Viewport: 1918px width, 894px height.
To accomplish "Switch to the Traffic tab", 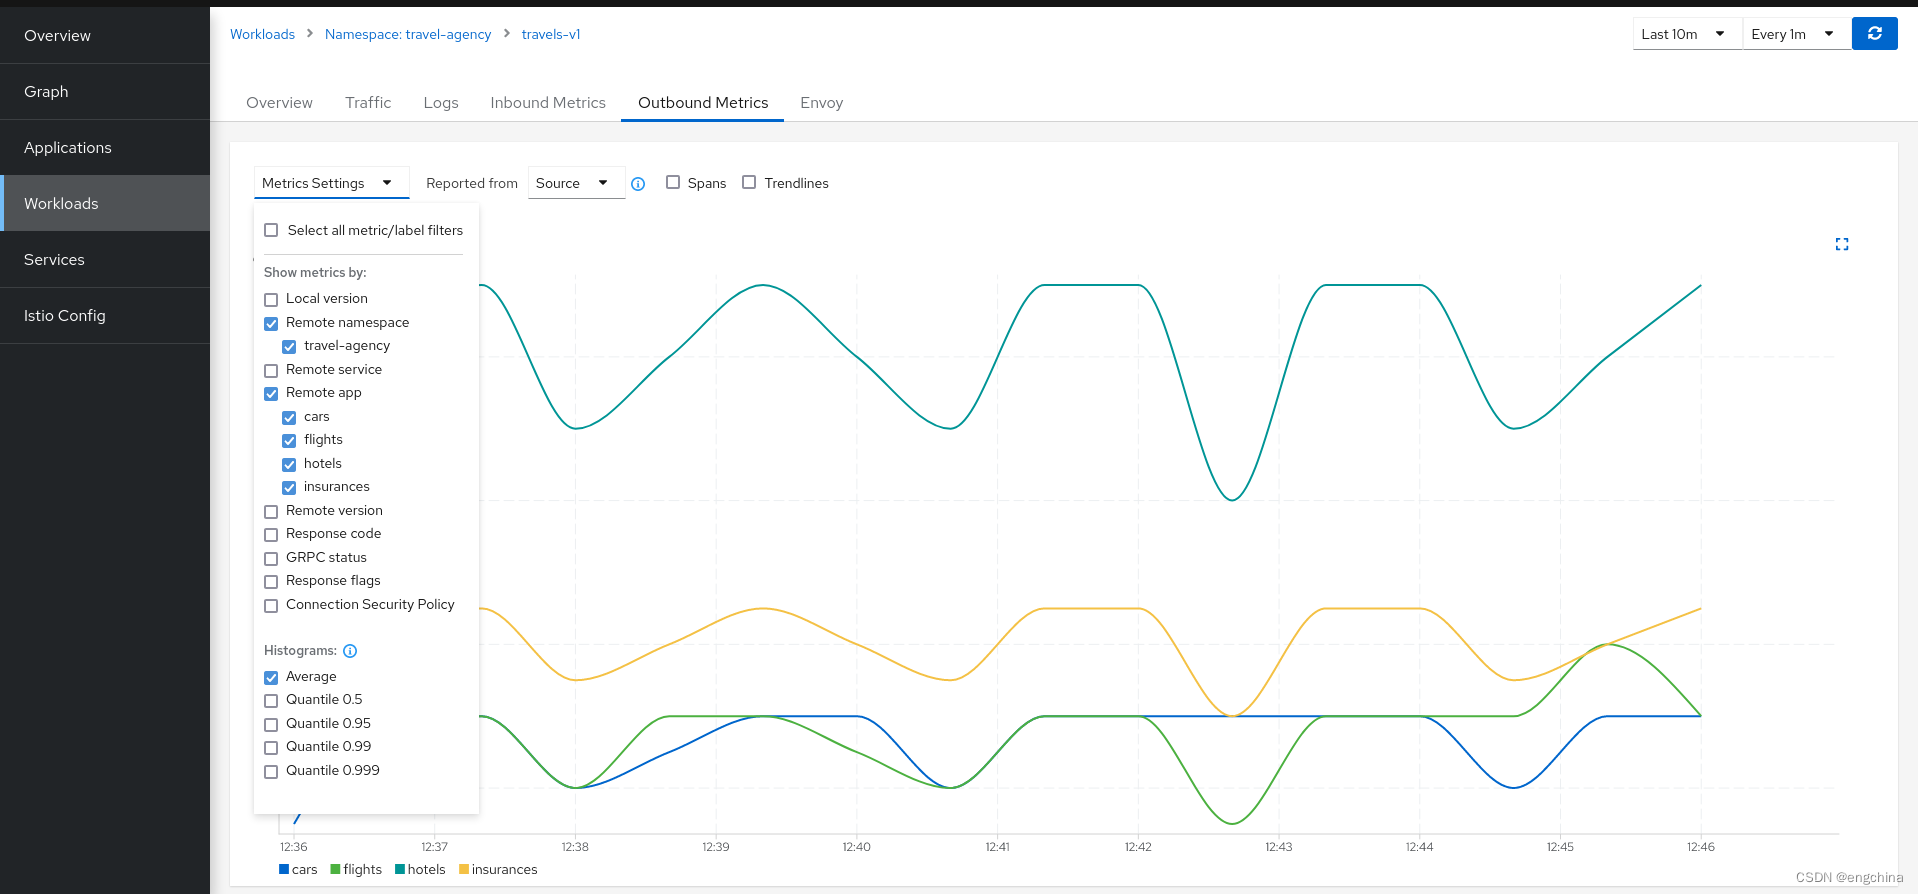I will pos(368,102).
